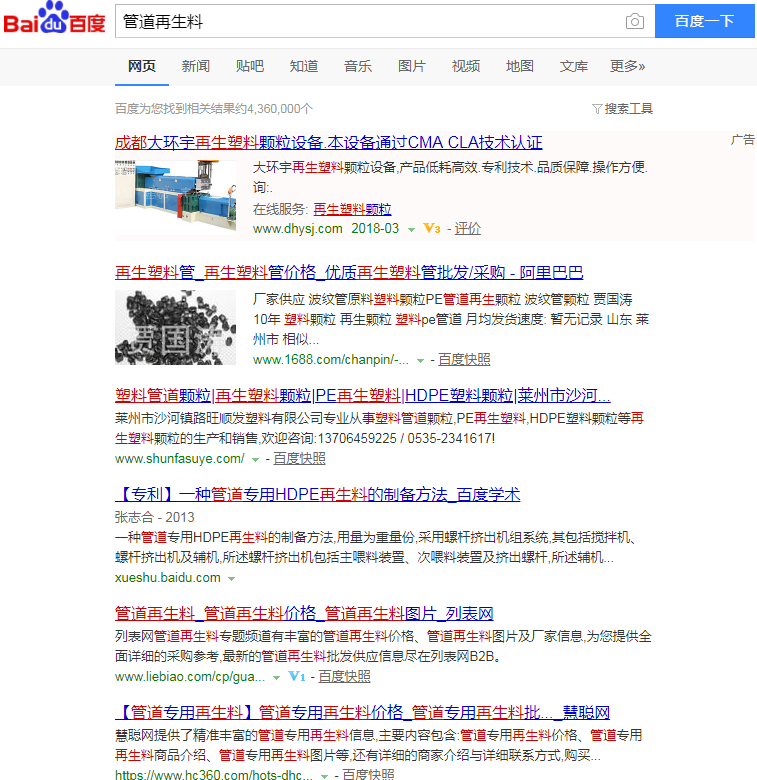The image size is (757, 780).
Task: Focus the search box containing 管道再生料
Action: pyautogui.click(x=368, y=21)
